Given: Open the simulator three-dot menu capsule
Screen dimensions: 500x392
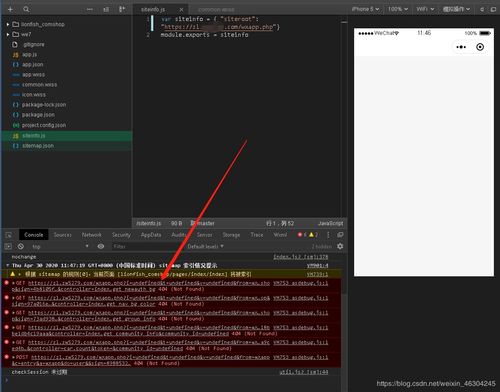Looking at the screenshot, I should 461,47.
